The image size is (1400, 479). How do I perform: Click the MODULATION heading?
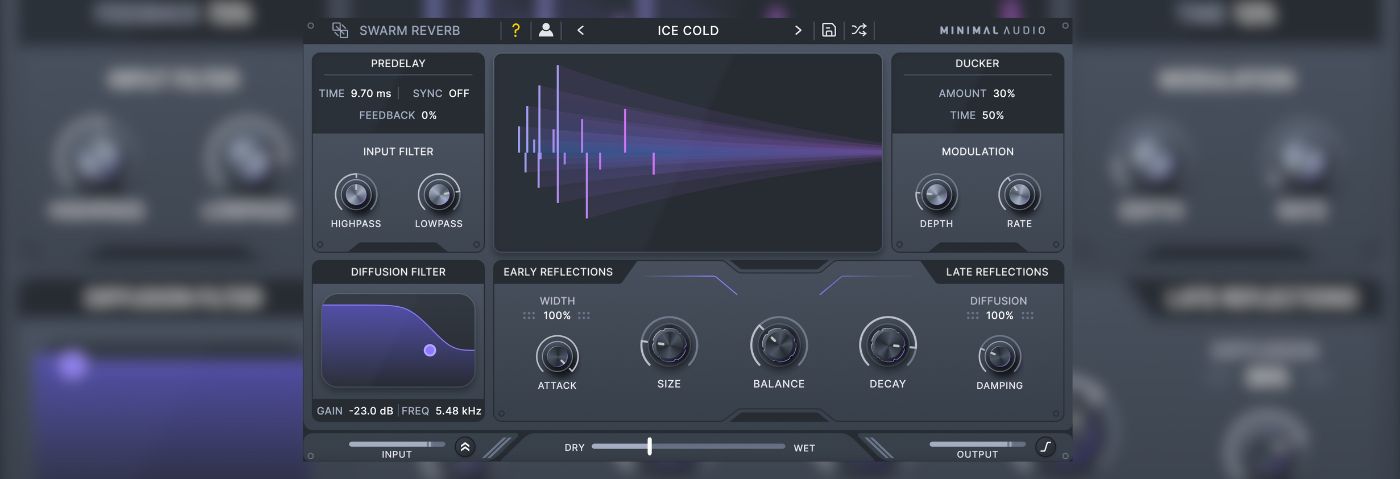pyautogui.click(x=978, y=152)
